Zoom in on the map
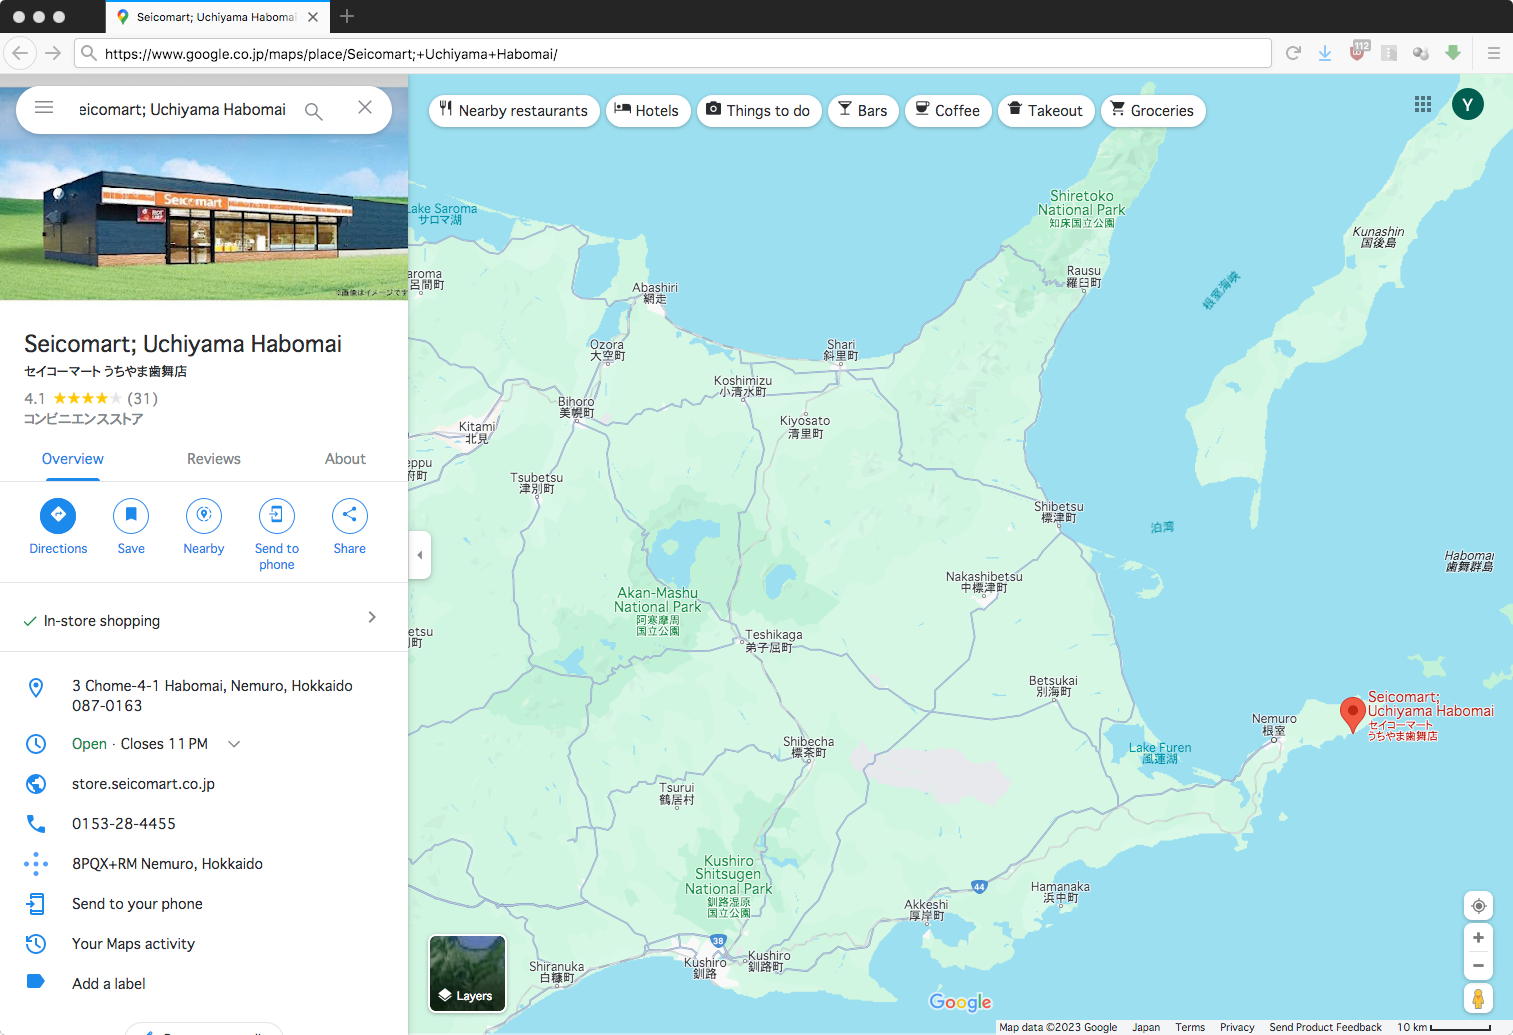The height and width of the screenshot is (1035, 1513). tap(1478, 938)
